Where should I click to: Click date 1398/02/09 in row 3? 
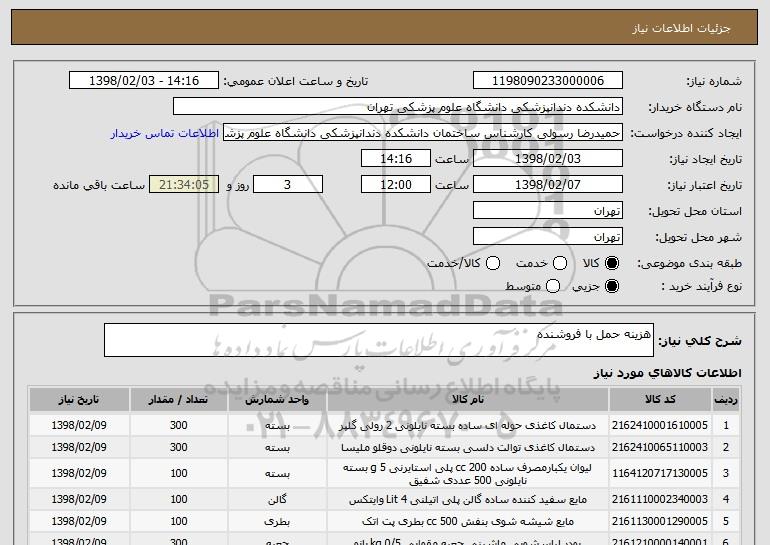(79, 473)
